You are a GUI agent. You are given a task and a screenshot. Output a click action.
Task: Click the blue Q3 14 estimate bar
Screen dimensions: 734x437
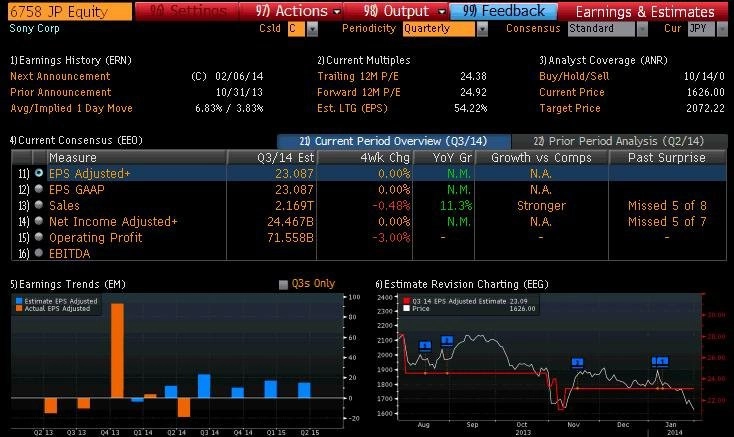[x=204, y=386]
